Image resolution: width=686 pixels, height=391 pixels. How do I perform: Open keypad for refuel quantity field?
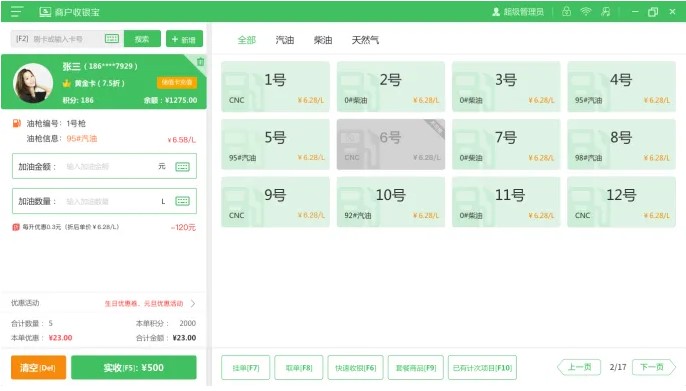coord(182,201)
